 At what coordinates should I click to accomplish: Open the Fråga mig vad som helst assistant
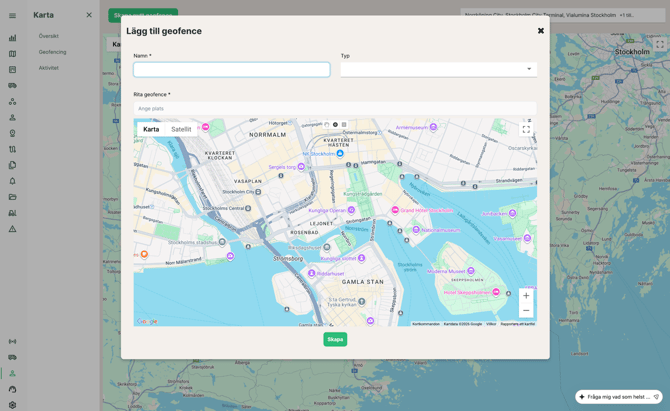tap(618, 397)
